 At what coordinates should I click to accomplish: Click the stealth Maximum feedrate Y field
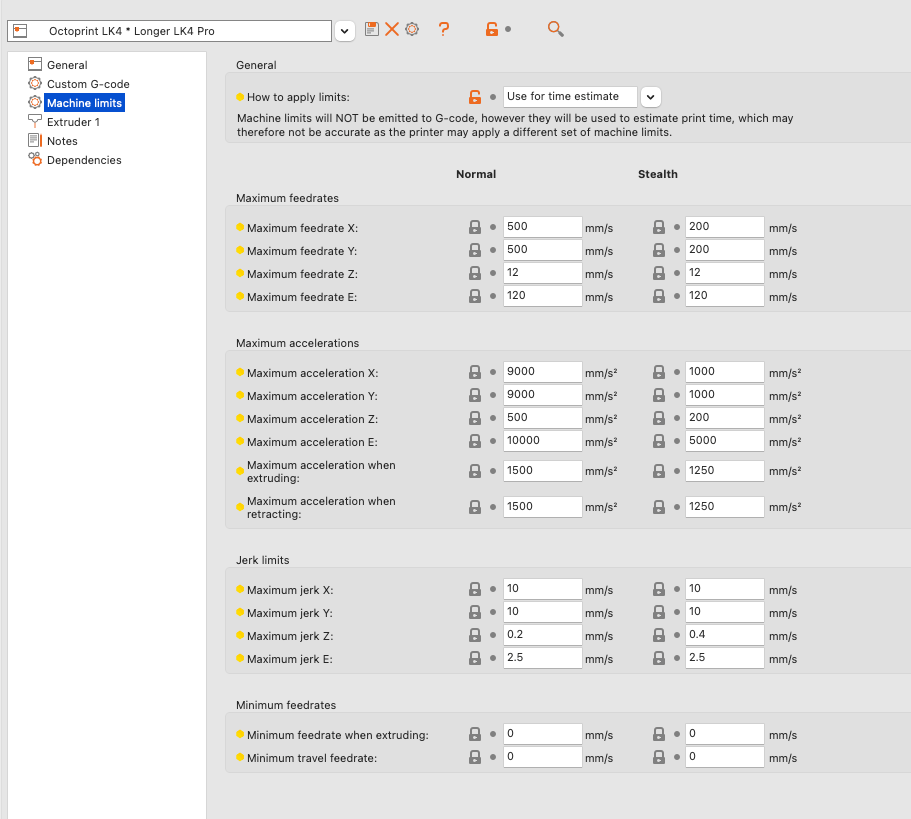click(724, 250)
